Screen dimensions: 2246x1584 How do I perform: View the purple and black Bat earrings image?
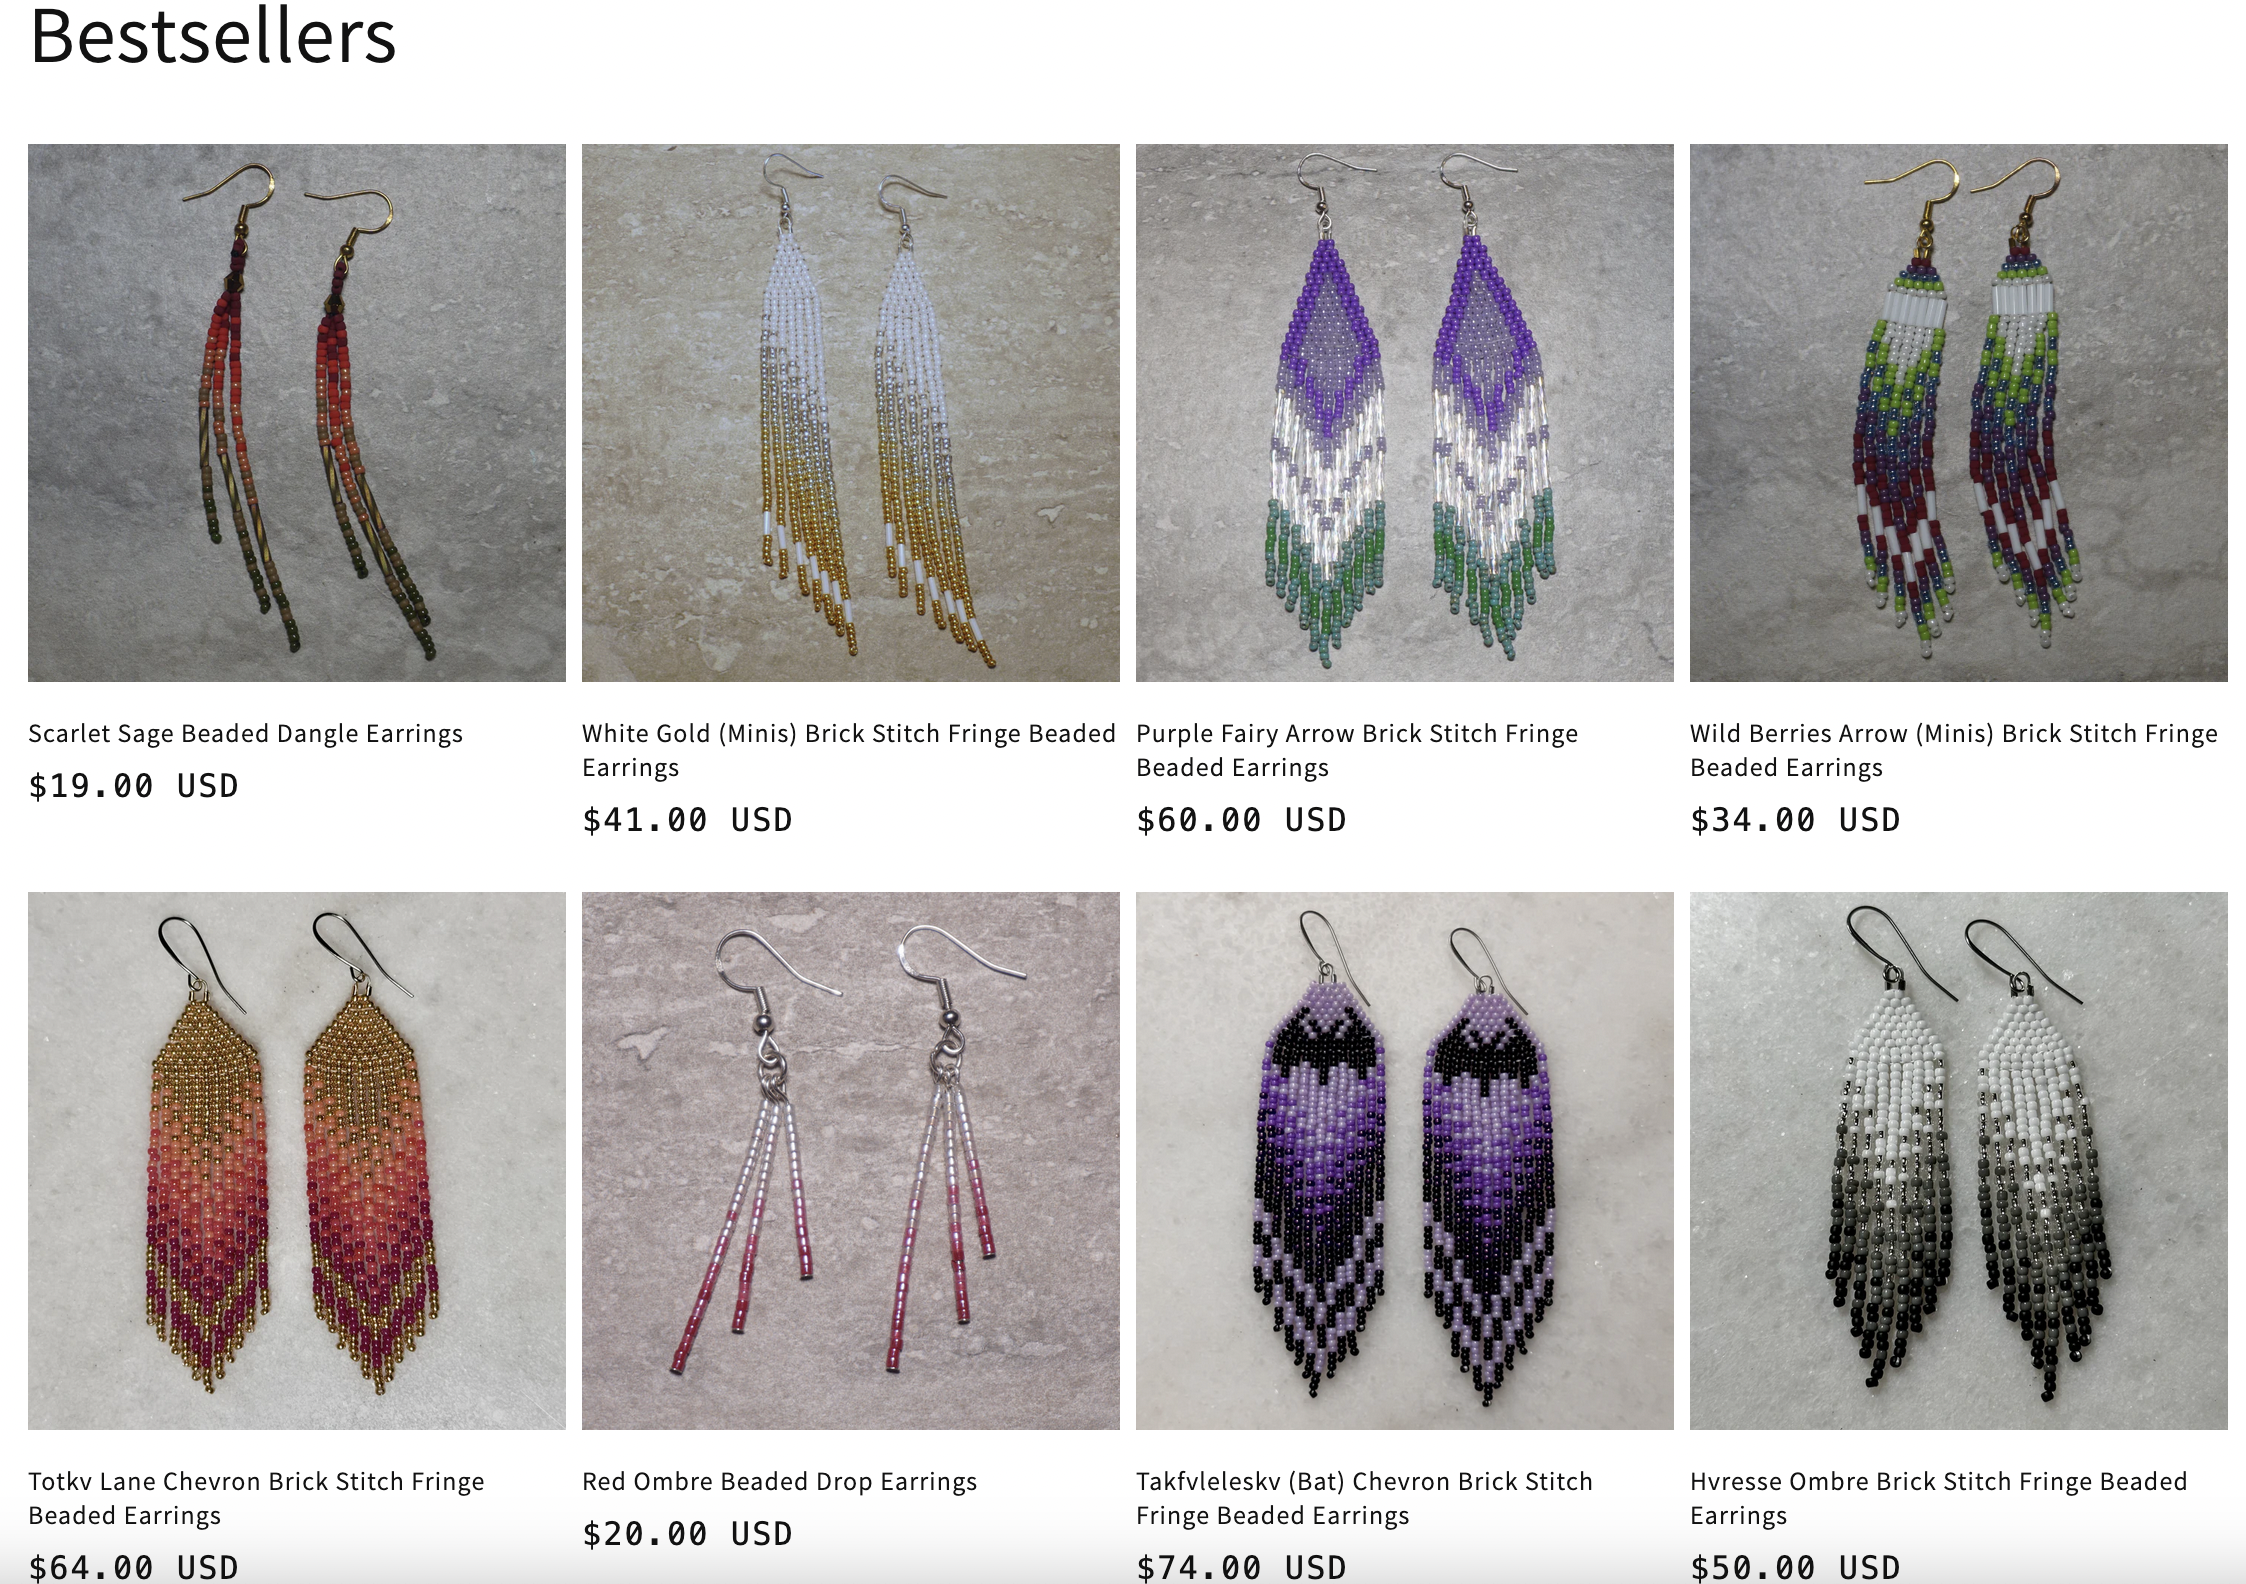point(1405,1161)
